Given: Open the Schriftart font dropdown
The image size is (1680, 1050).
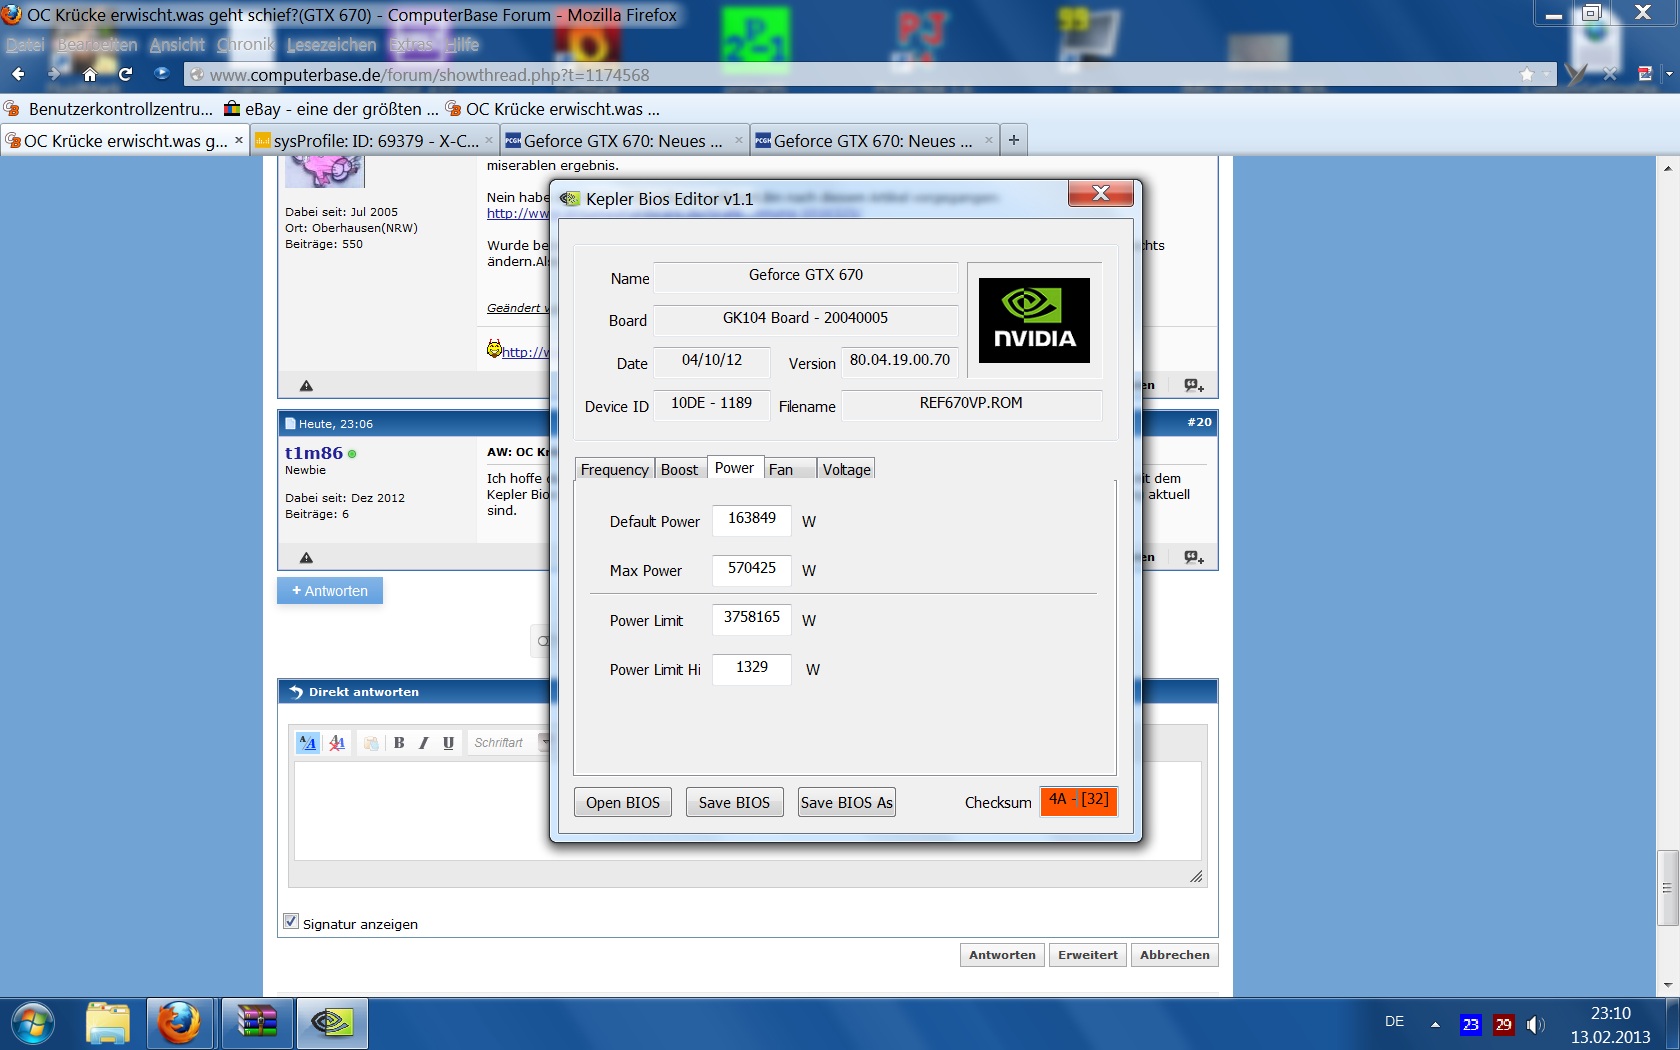Looking at the screenshot, I should (x=509, y=743).
